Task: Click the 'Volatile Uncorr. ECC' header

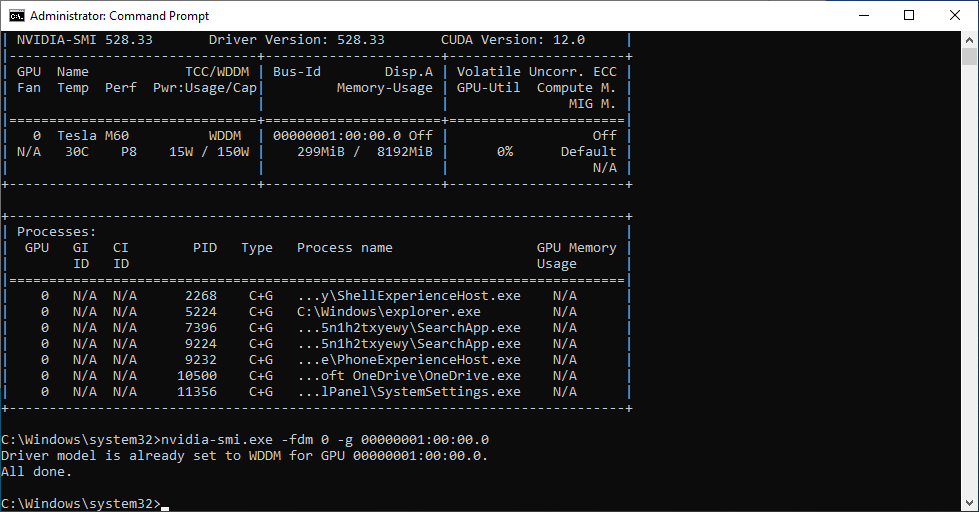Action: [536, 72]
